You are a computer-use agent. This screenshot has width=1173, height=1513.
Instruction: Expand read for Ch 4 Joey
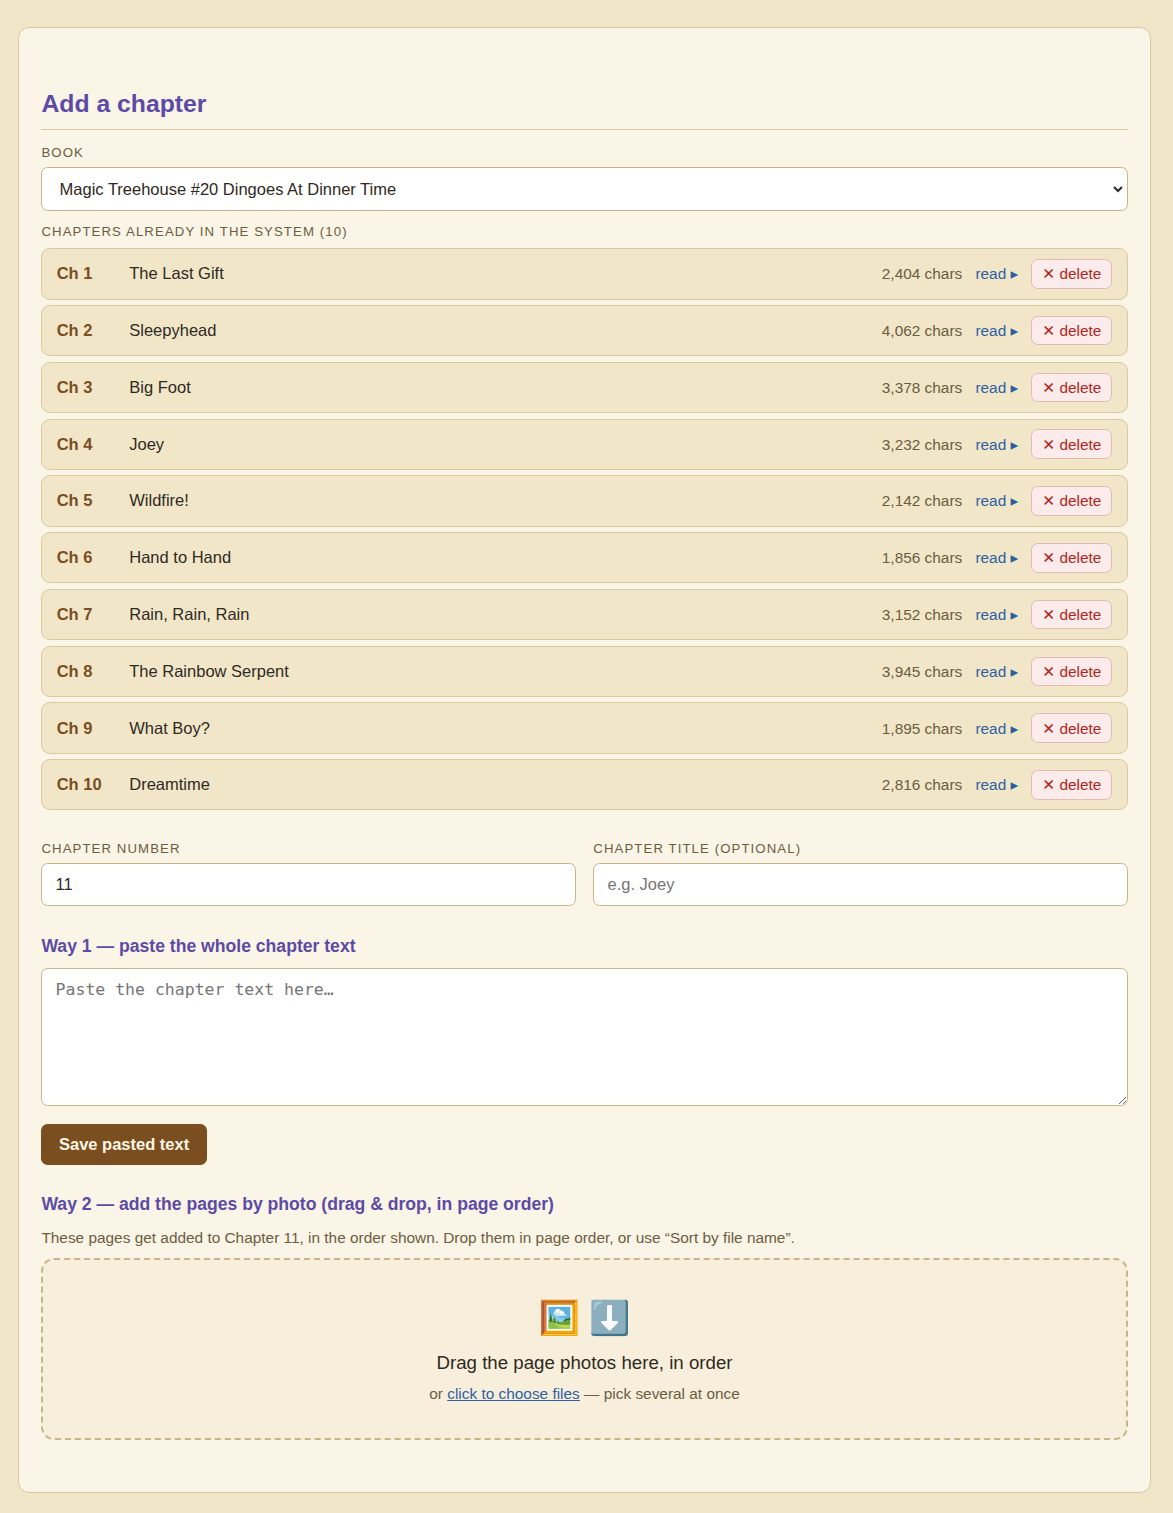coord(996,445)
